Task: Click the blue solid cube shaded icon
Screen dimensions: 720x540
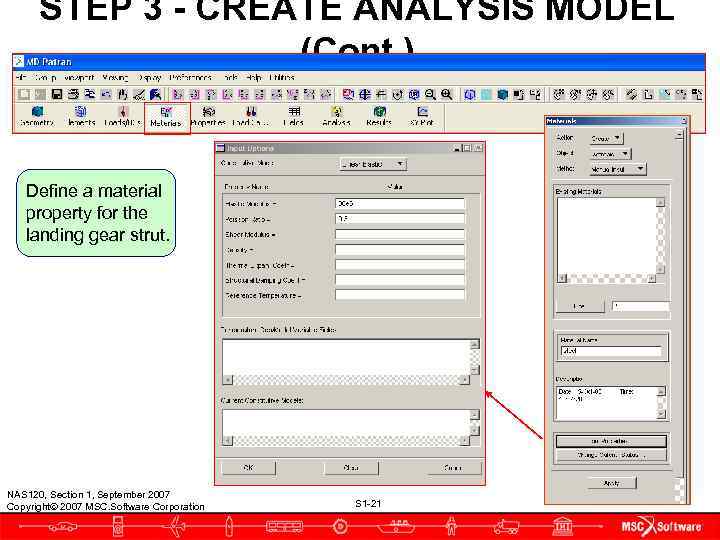Action: click(x=502, y=95)
